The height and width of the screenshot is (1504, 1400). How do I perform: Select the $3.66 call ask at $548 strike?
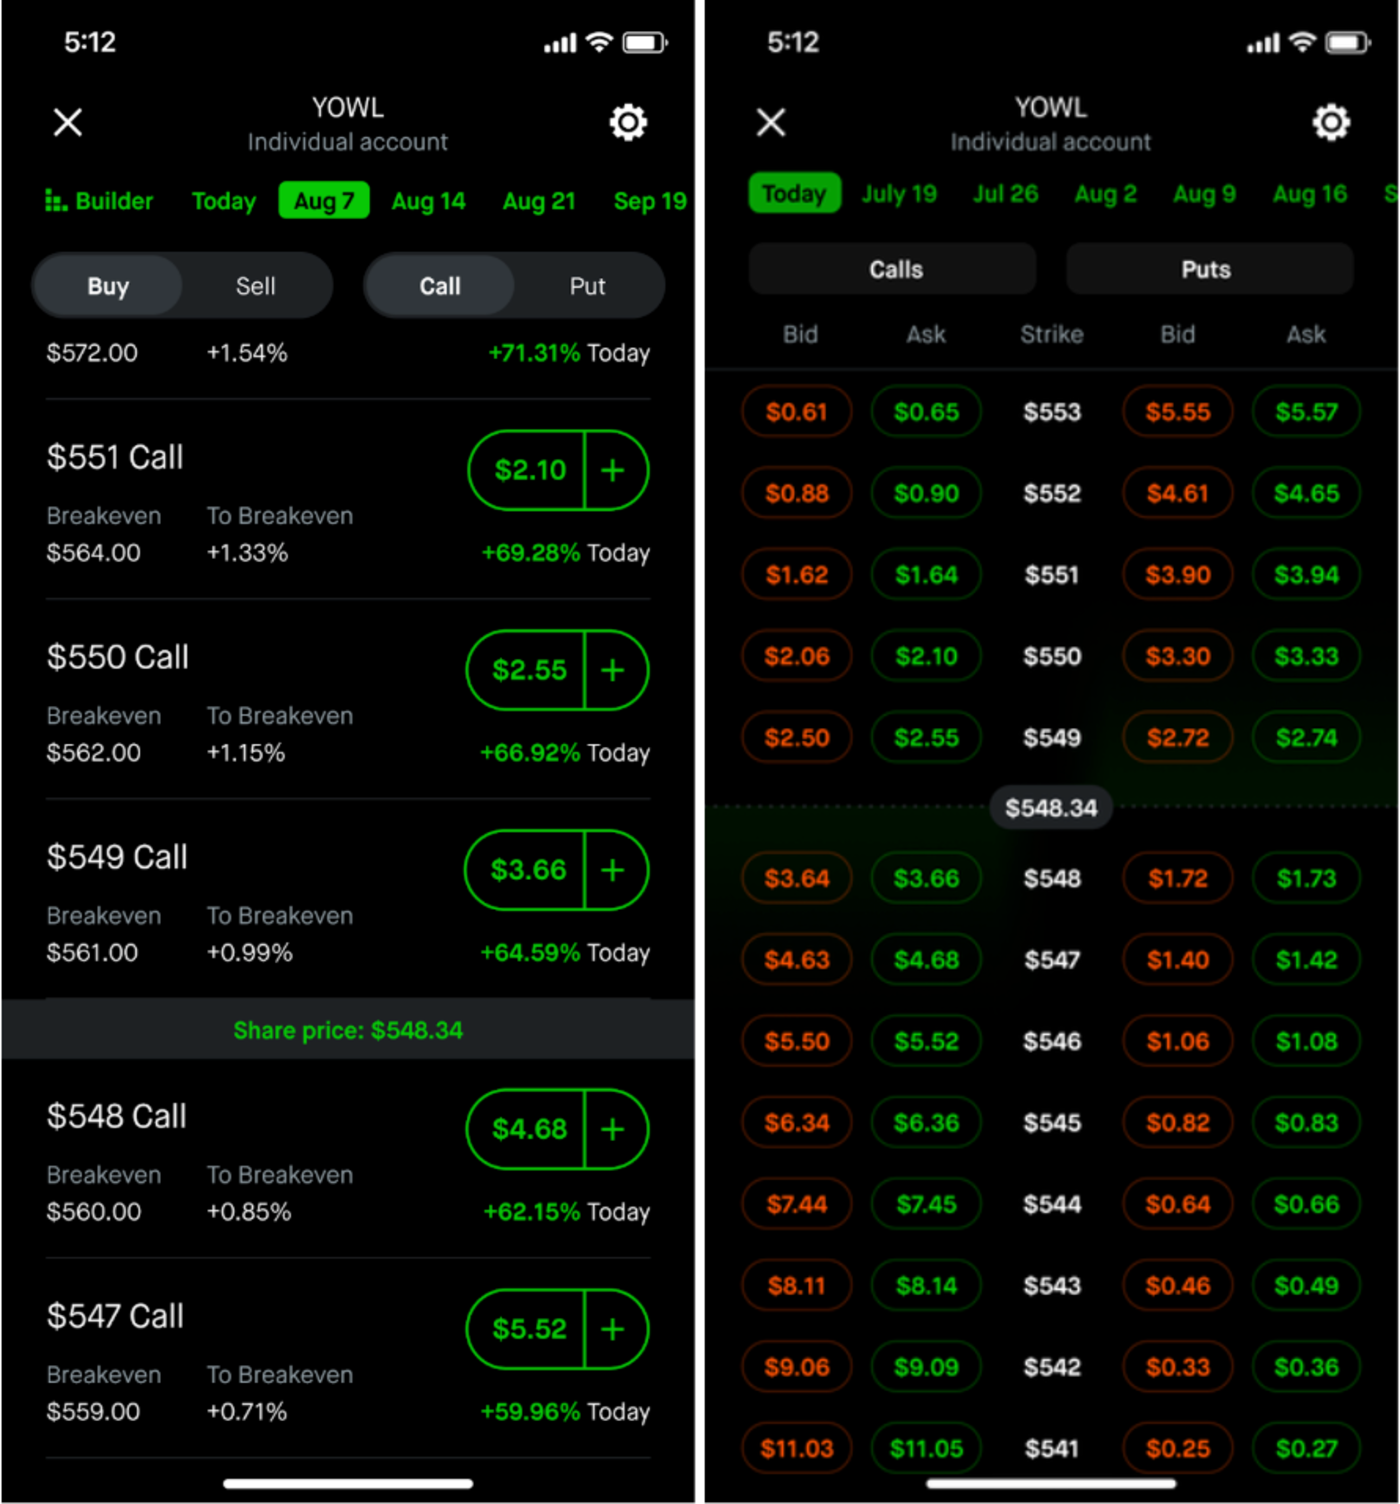click(926, 878)
